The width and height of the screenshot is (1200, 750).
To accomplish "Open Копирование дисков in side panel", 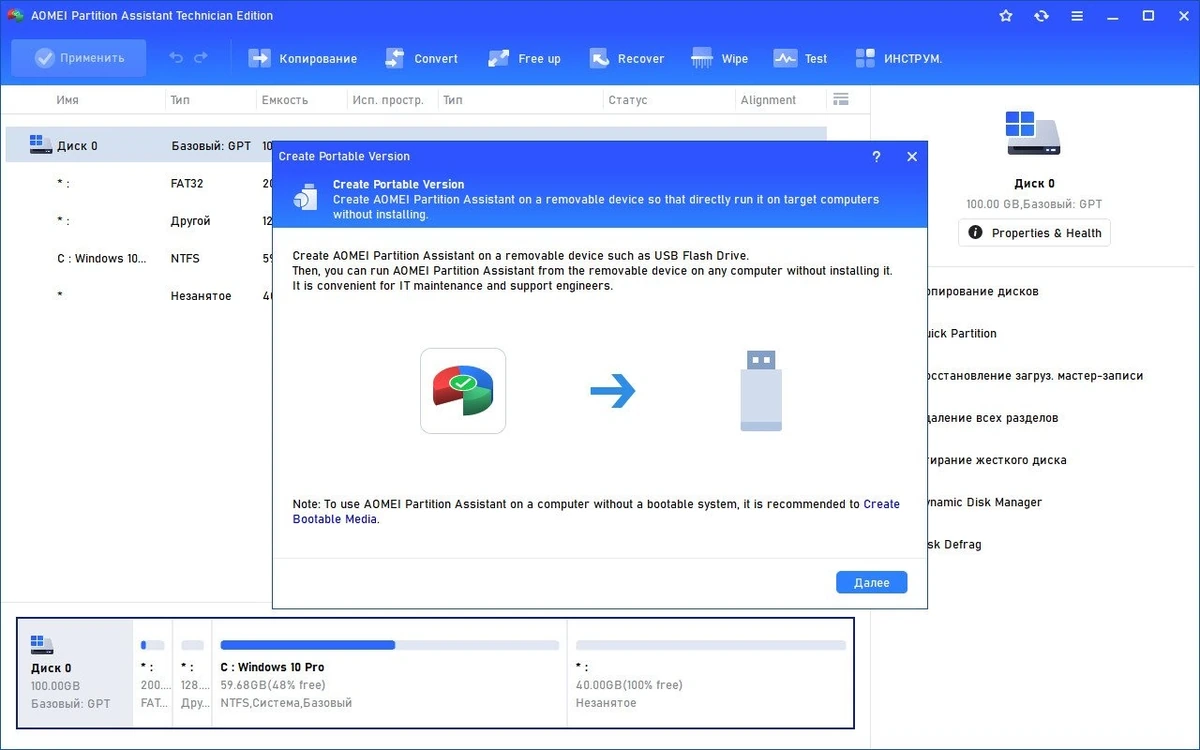I will tap(983, 291).
